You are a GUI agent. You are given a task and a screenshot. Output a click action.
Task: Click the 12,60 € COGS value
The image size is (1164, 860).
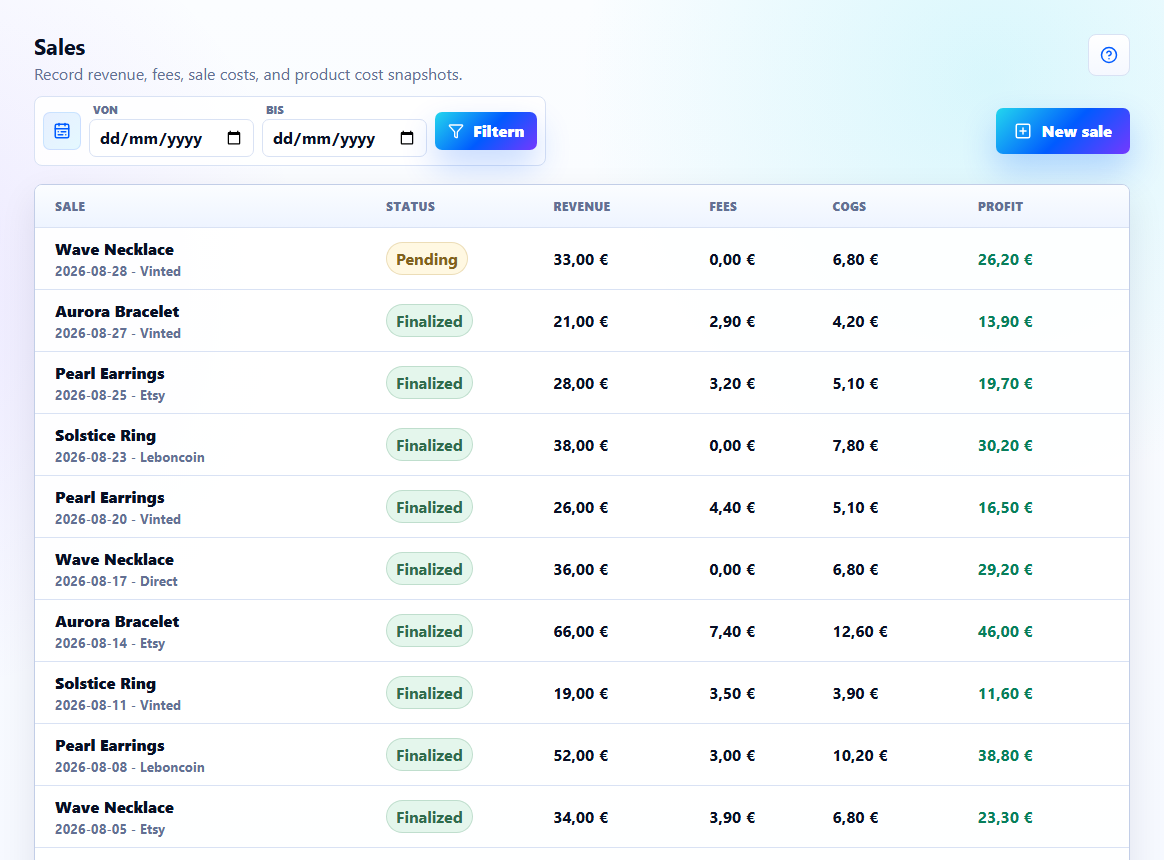(x=860, y=632)
